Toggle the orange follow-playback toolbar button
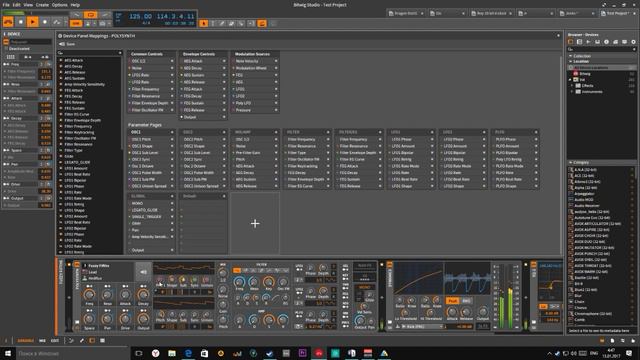 click(262, 24)
